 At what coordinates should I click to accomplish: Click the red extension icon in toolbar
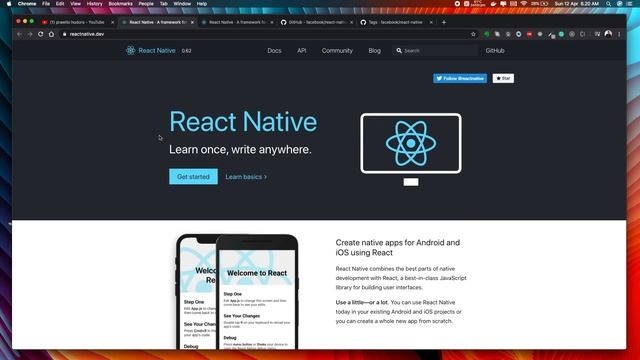coord(529,34)
